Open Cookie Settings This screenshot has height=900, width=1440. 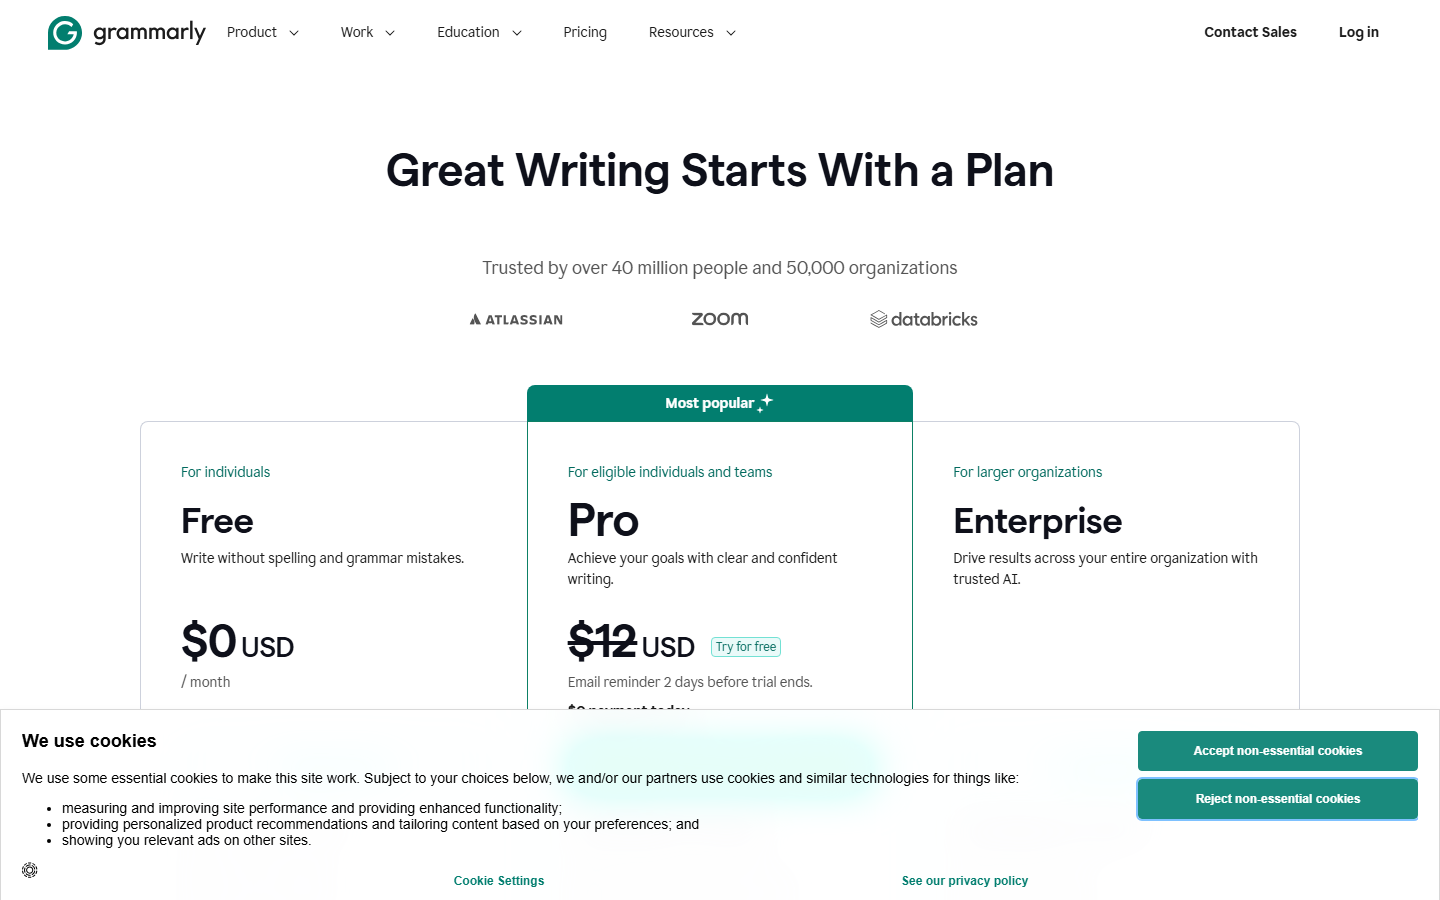pos(499,880)
